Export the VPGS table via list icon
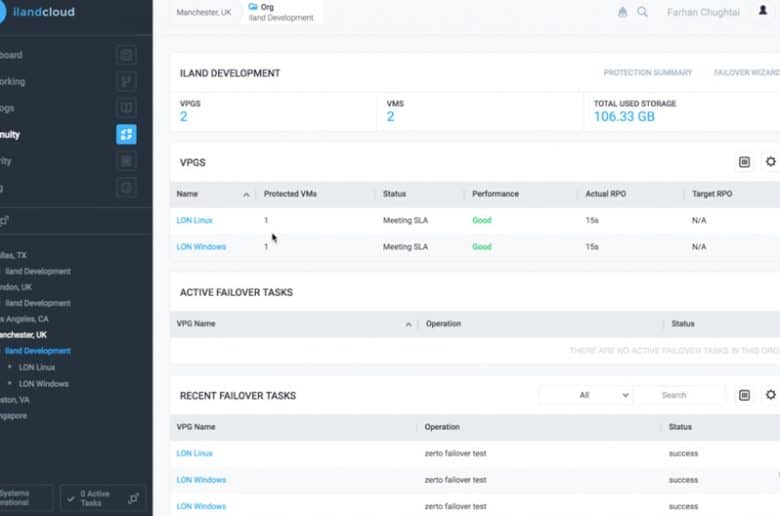780x516 pixels. [744, 162]
